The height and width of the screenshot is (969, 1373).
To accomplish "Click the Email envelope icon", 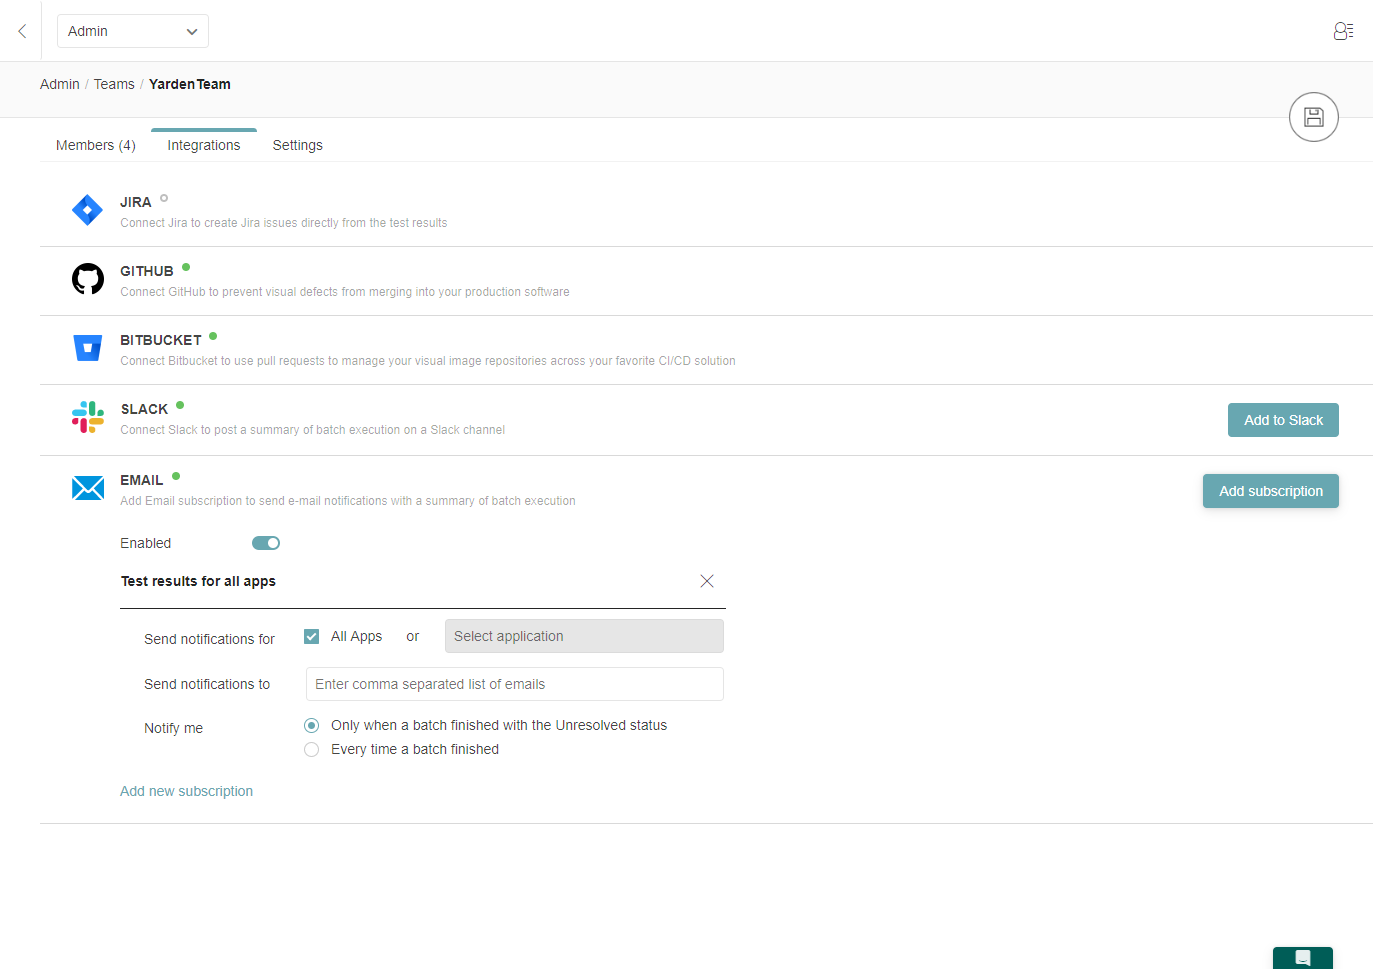I will click(x=88, y=488).
